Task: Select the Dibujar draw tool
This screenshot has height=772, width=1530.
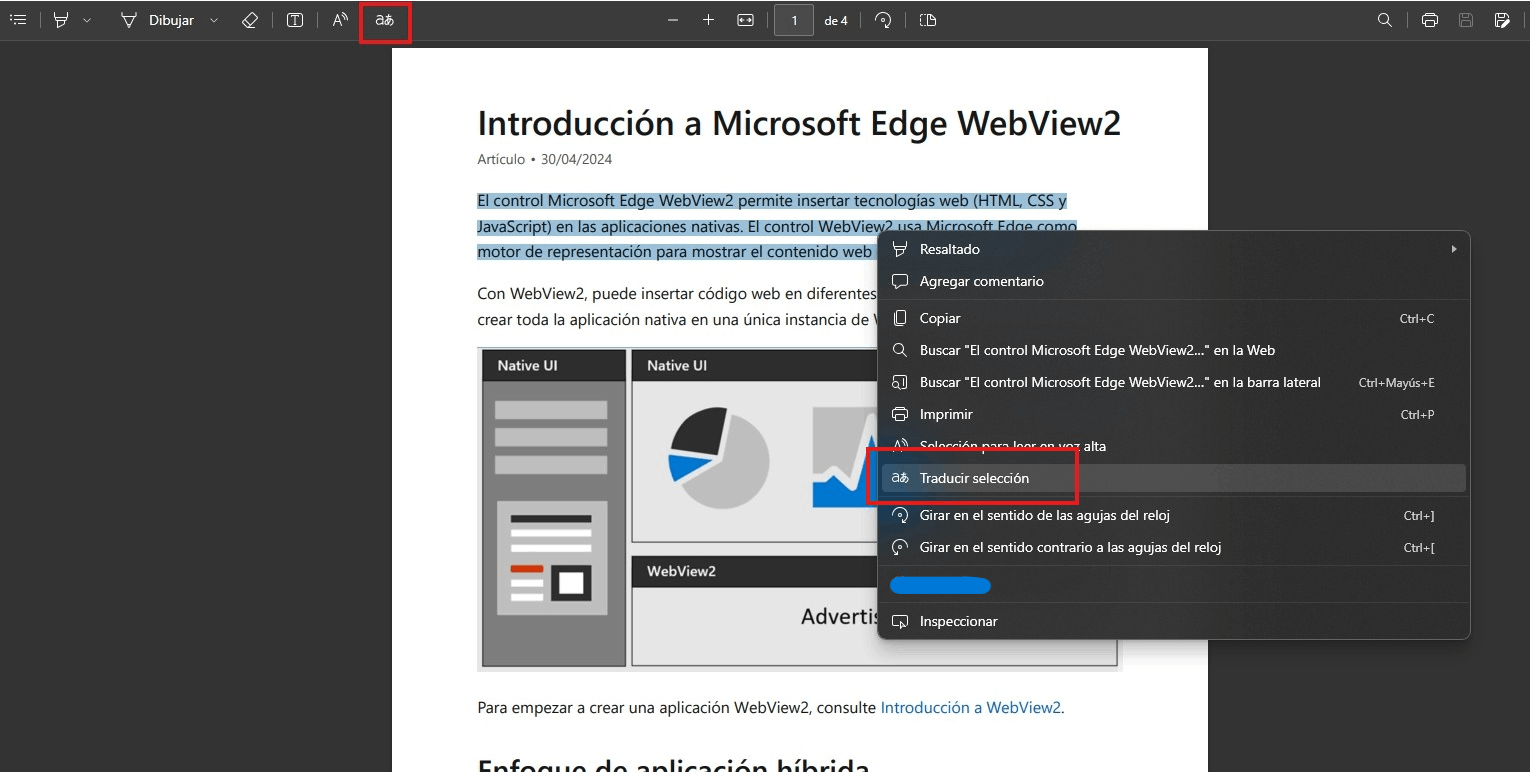Action: 157,20
